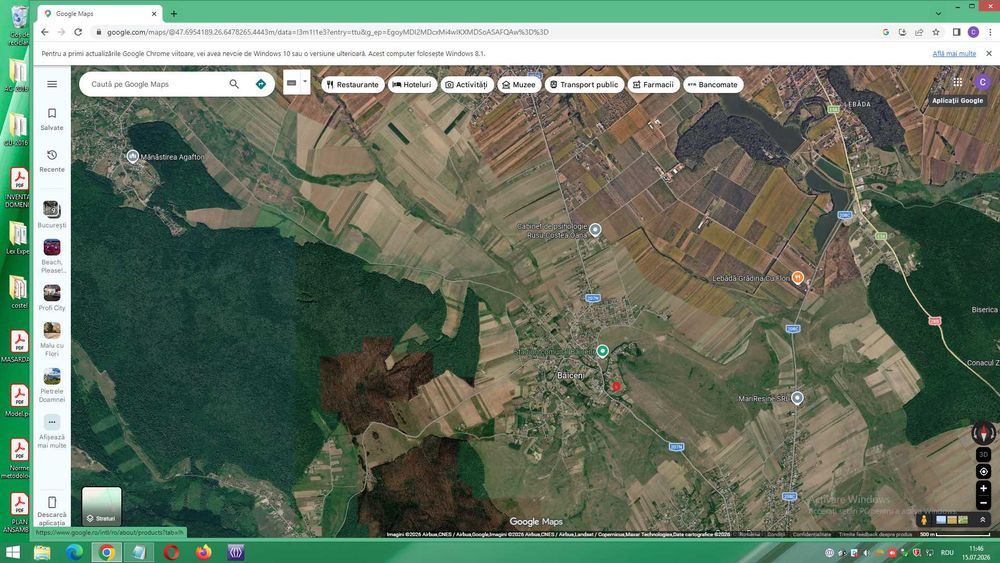Select the Mănăstirea Agafton map pin

[132, 156]
